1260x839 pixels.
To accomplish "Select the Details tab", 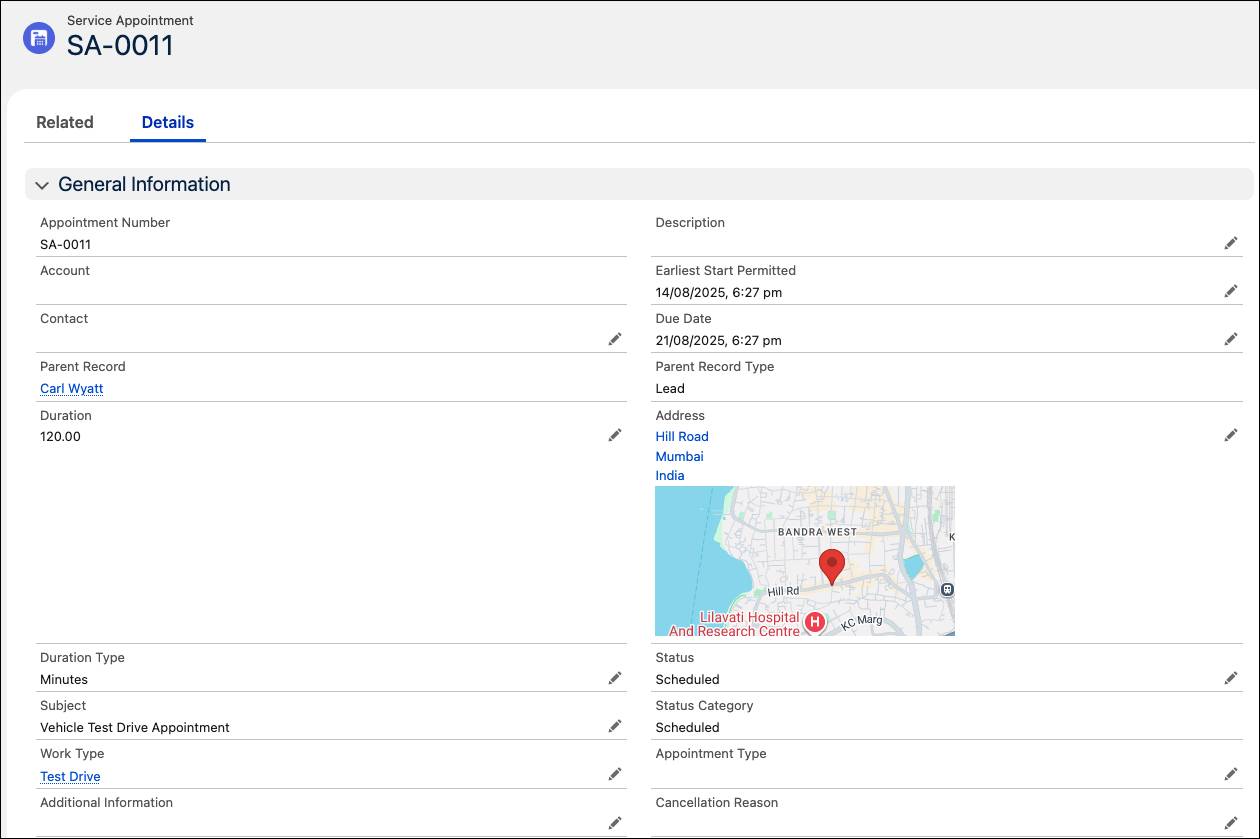I will 168,122.
